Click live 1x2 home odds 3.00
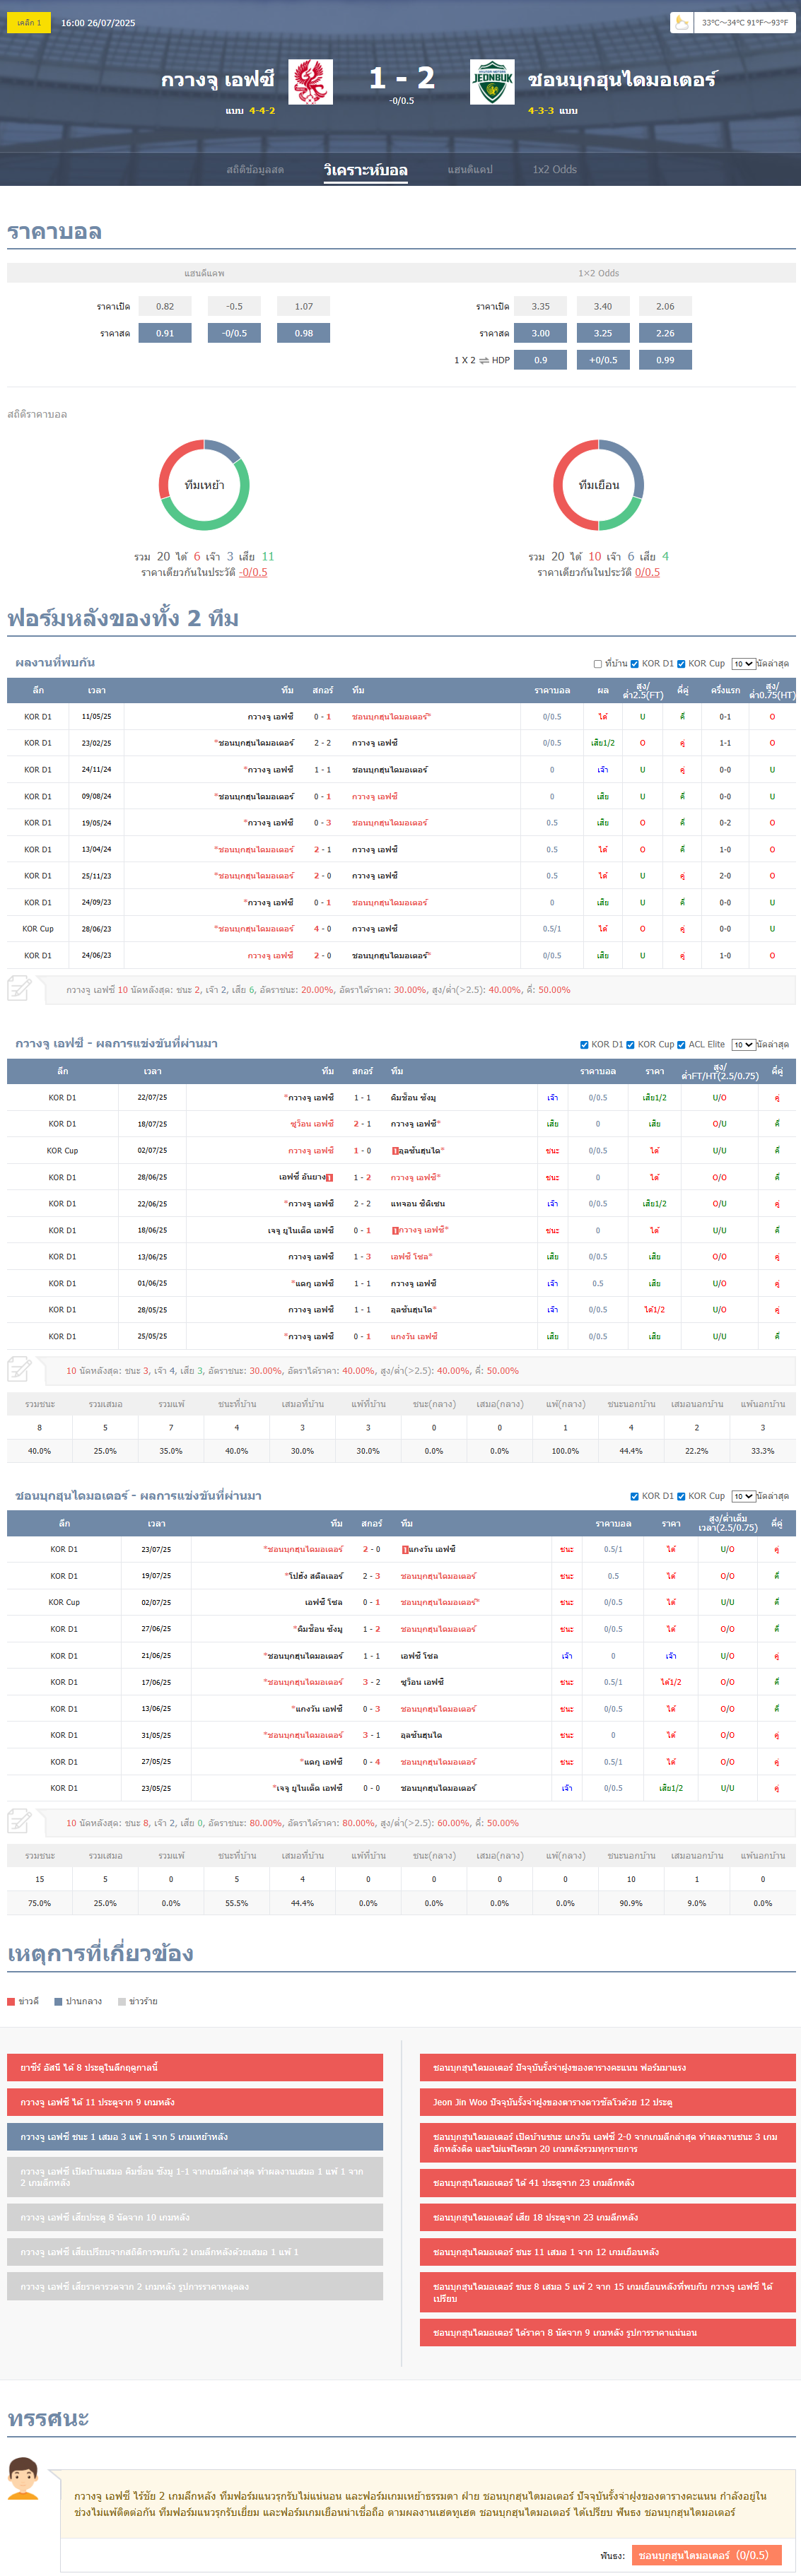 coord(540,333)
